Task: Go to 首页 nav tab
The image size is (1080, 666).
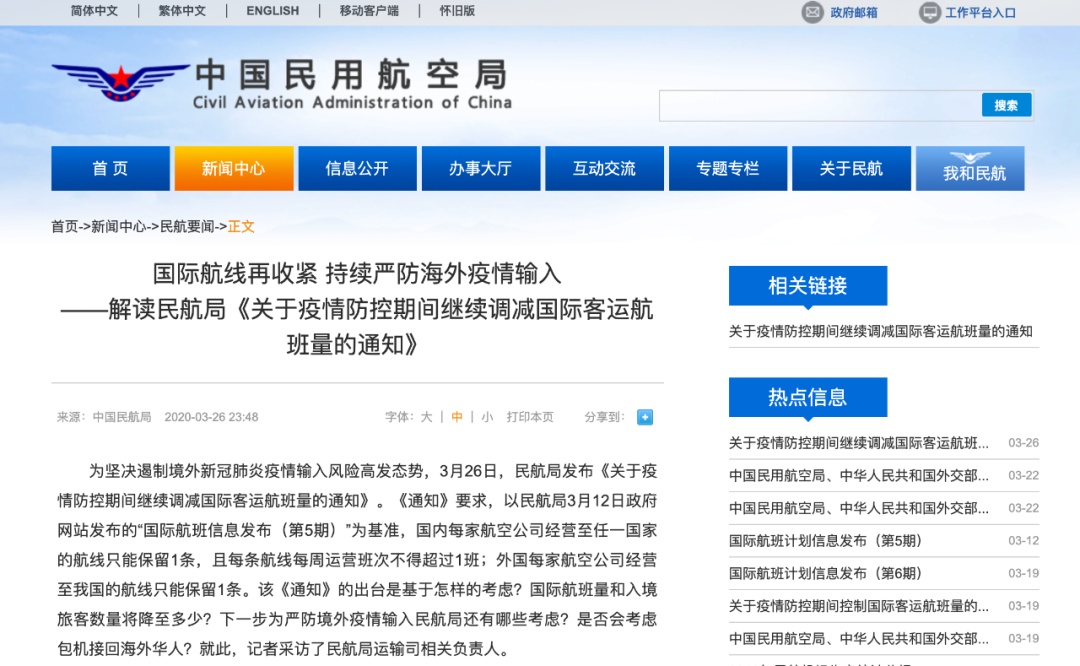Action: (110, 168)
